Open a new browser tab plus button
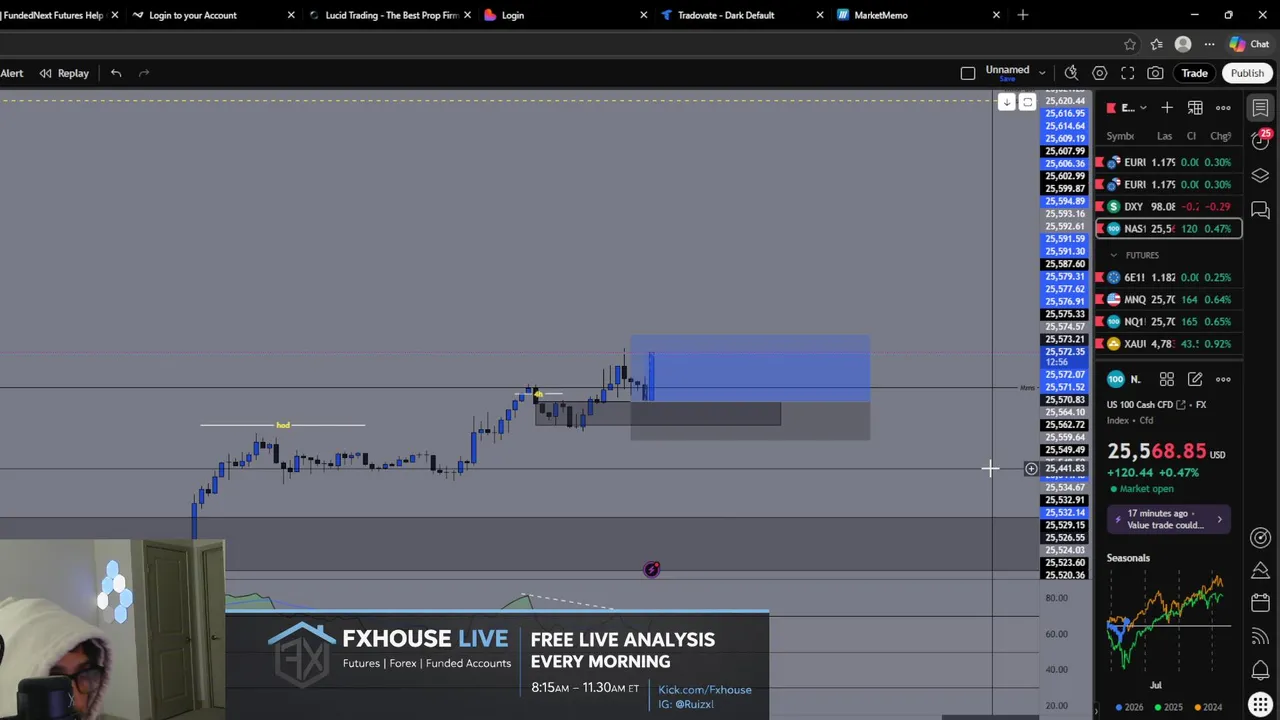Viewport: 1280px width, 720px height. (1022, 15)
